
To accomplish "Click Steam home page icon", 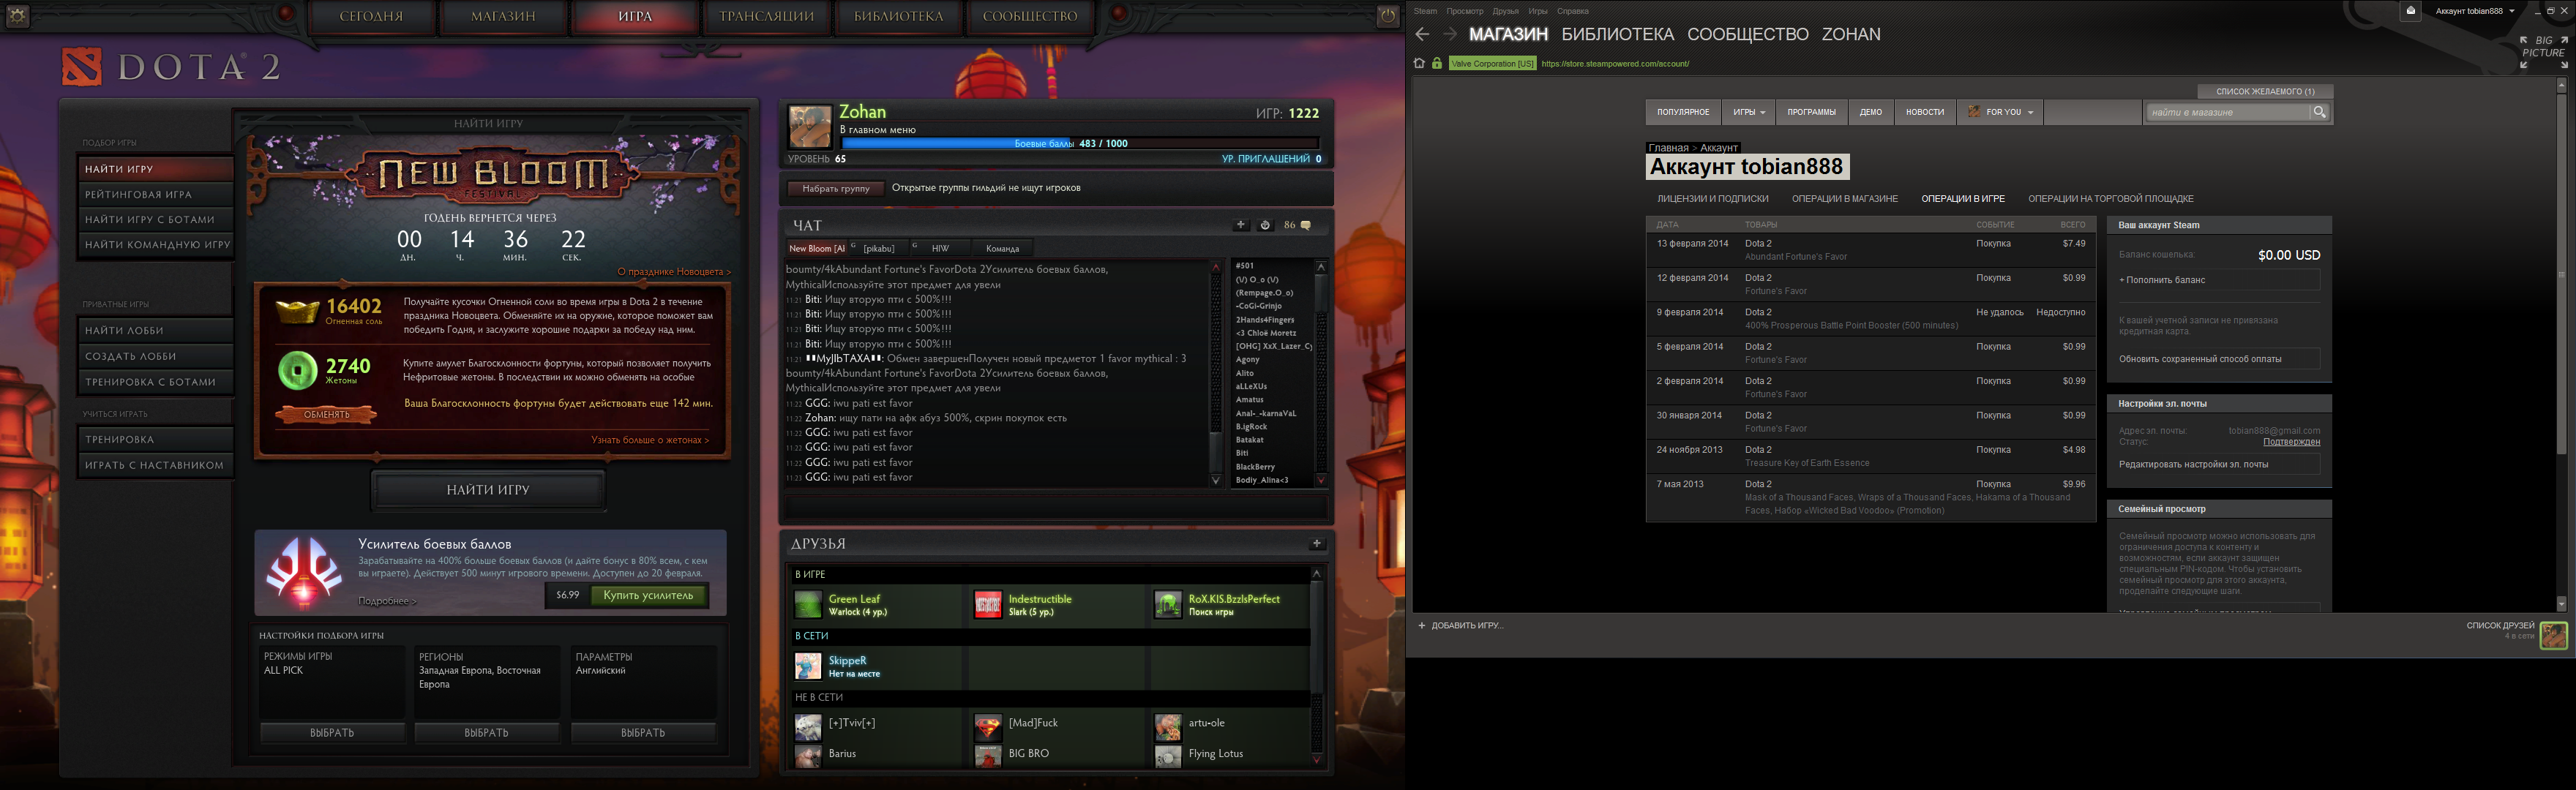I will point(1419,63).
